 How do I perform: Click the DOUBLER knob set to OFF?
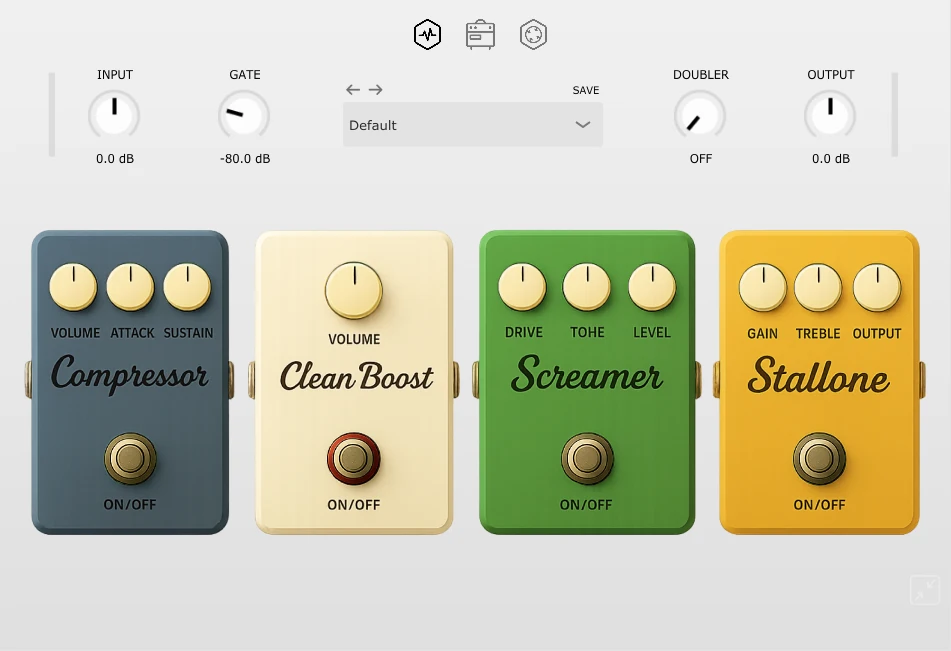tap(700, 114)
